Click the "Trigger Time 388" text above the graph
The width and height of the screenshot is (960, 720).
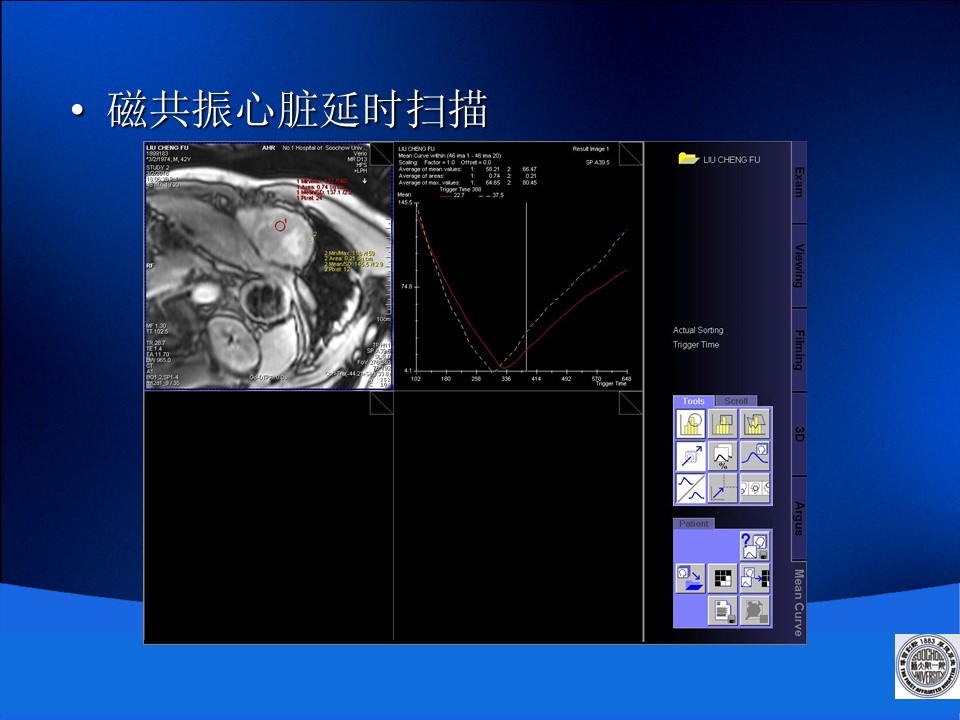click(x=460, y=189)
